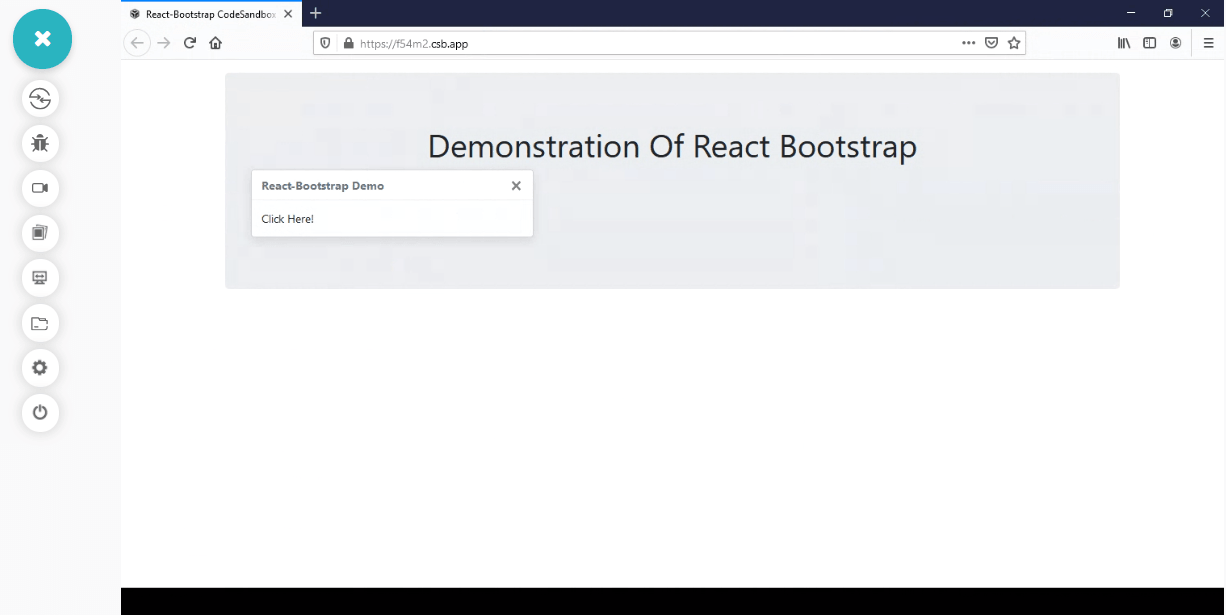Select the Click Here! link on the card
This screenshot has width=1226, height=615.
pyautogui.click(x=287, y=219)
